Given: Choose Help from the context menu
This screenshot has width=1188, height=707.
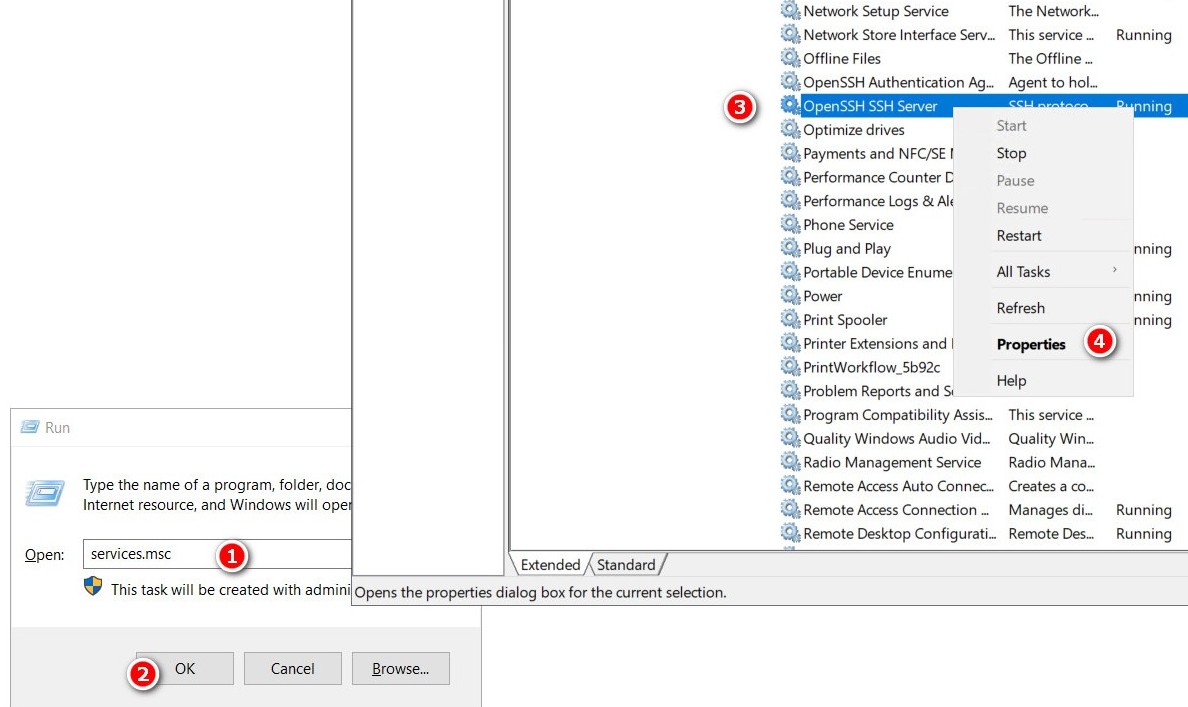Looking at the screenshot, I should coord(1011,380).
